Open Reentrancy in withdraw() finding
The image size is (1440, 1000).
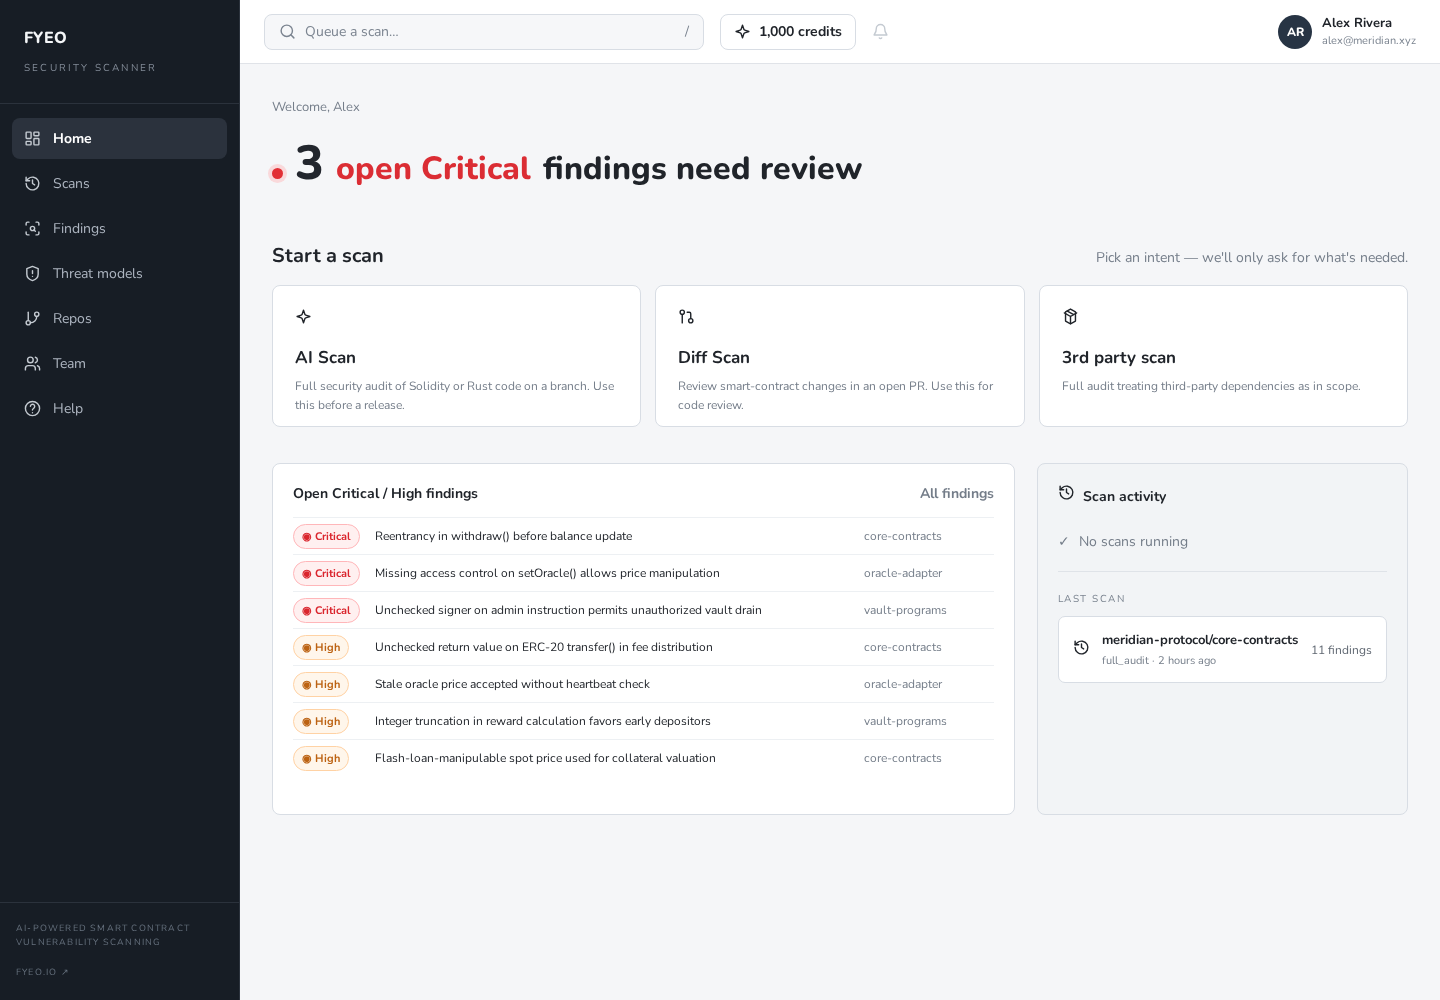[x=643, y=536]
